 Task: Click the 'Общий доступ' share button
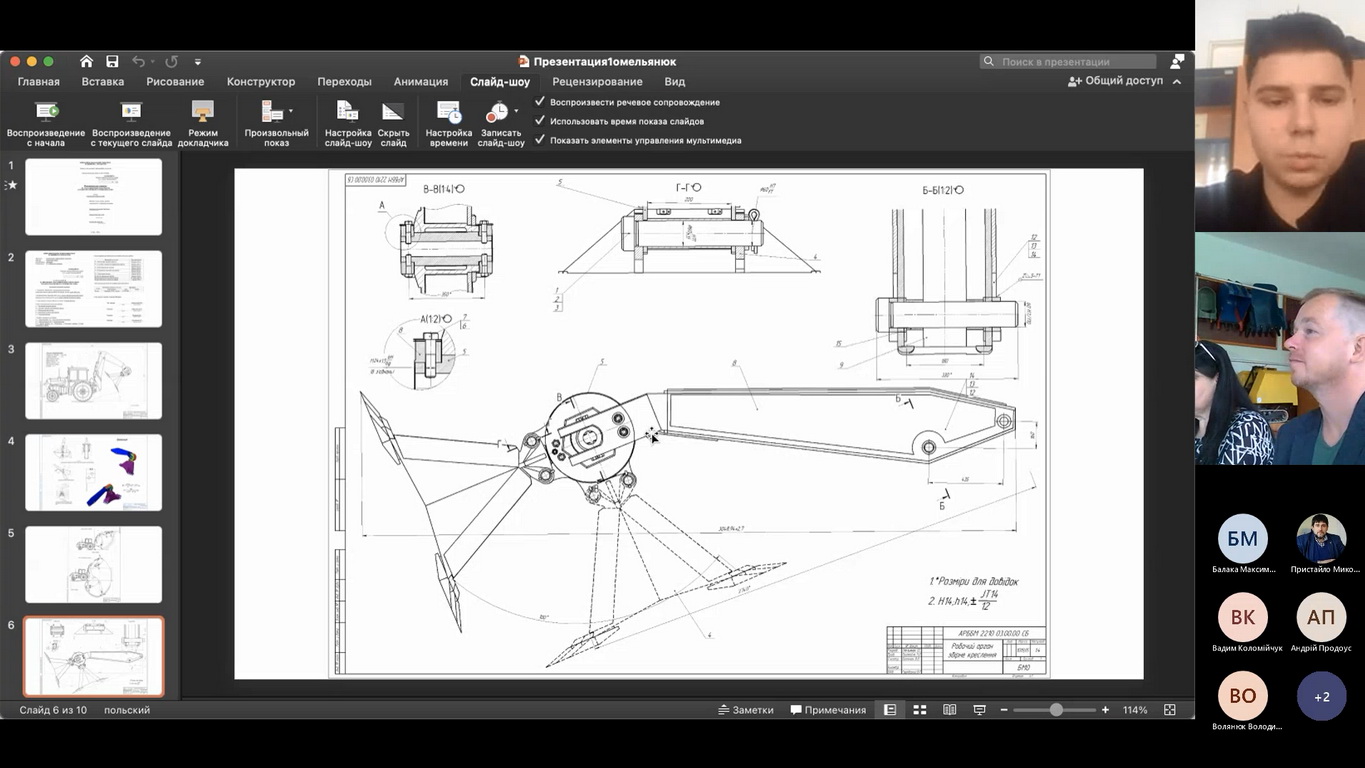click(1115, 81)
